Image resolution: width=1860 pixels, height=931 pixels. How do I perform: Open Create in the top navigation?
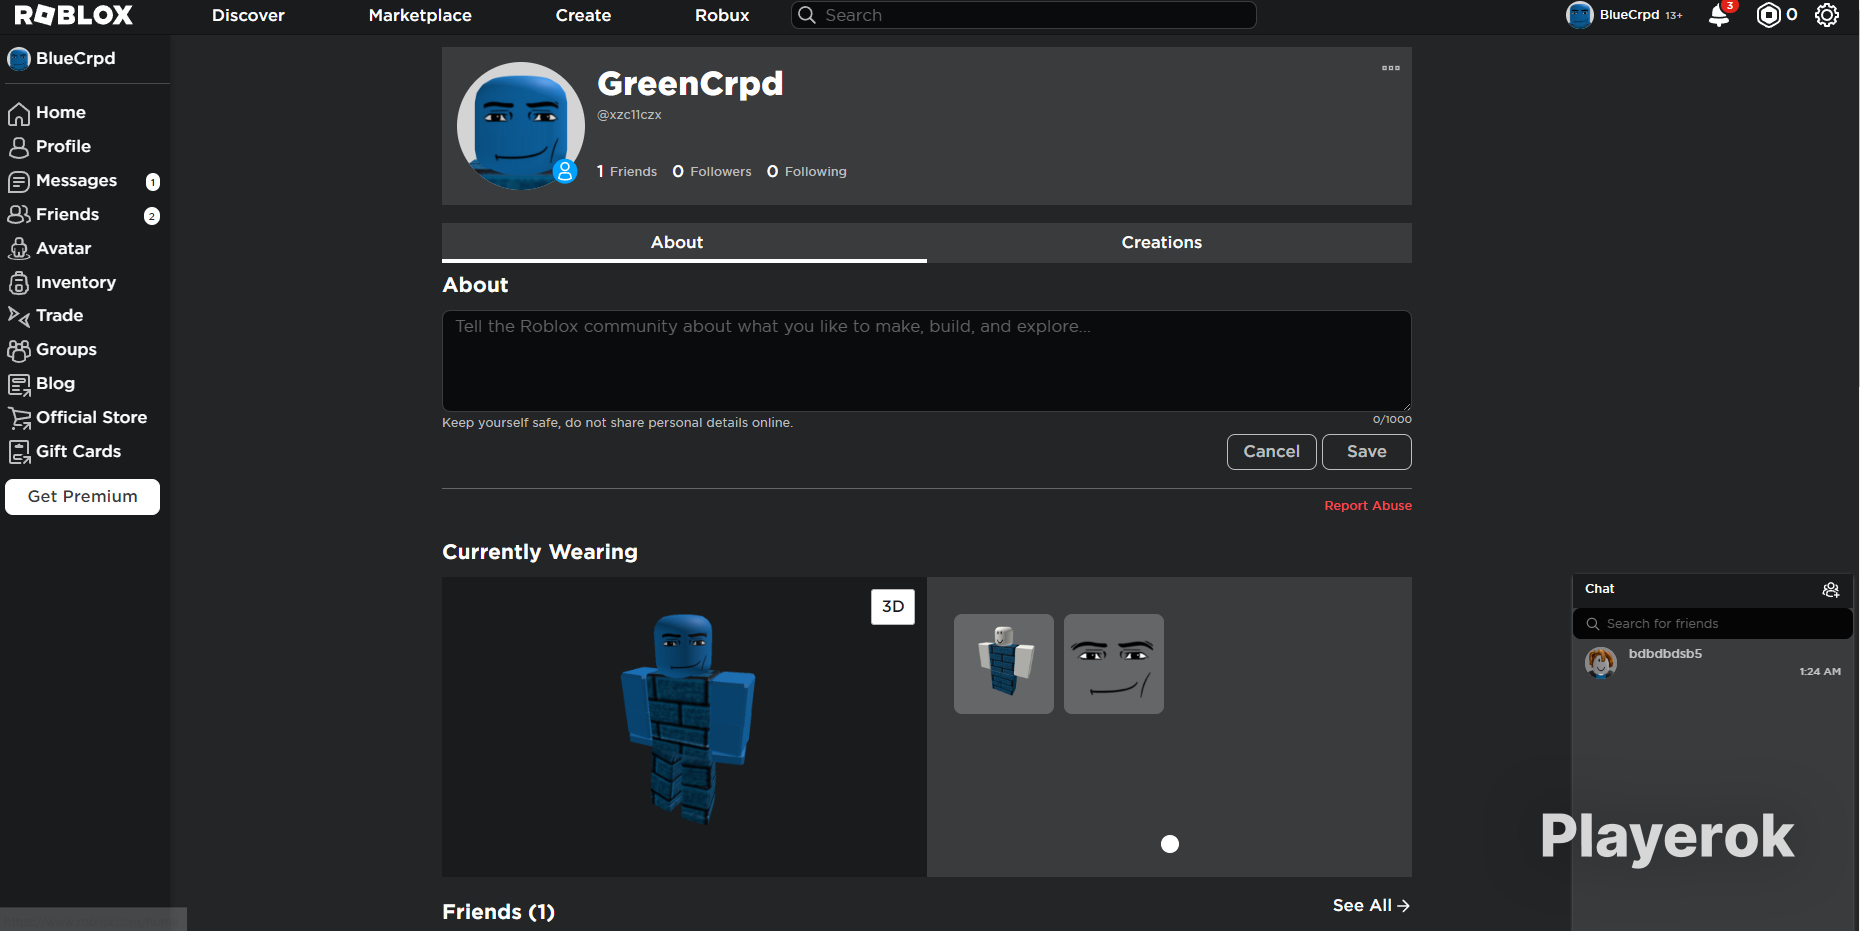(x=583, y=15)
